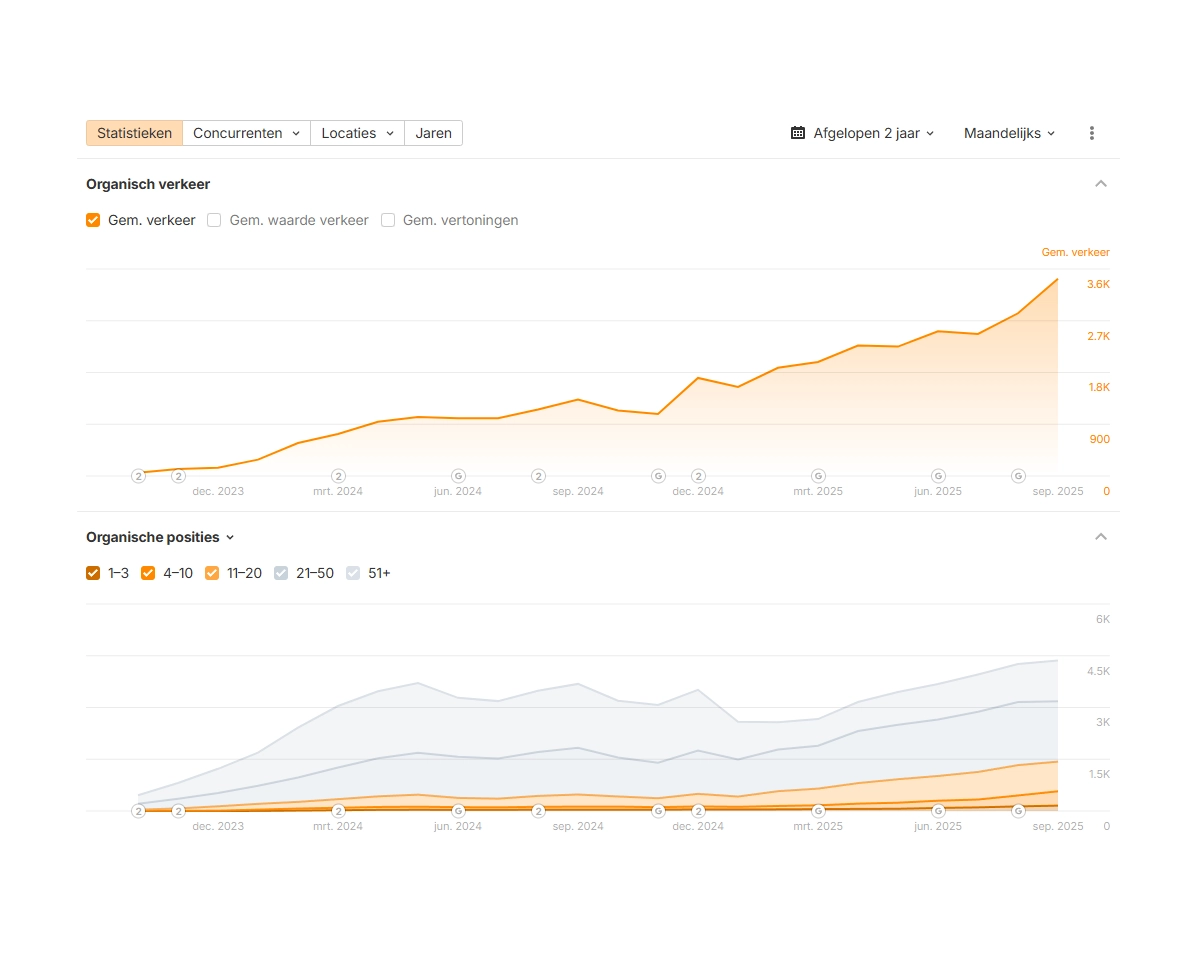Click Google update marker near jun. 2024 in traffic chart
This screenshot has width=1197, height=953.
pyautogui.click(x=458, y=476)
